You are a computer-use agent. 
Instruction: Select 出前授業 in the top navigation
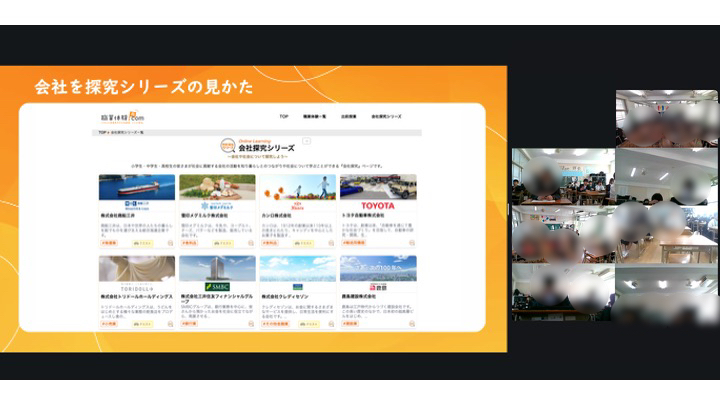pyautogui.click(x=348, y=117)
